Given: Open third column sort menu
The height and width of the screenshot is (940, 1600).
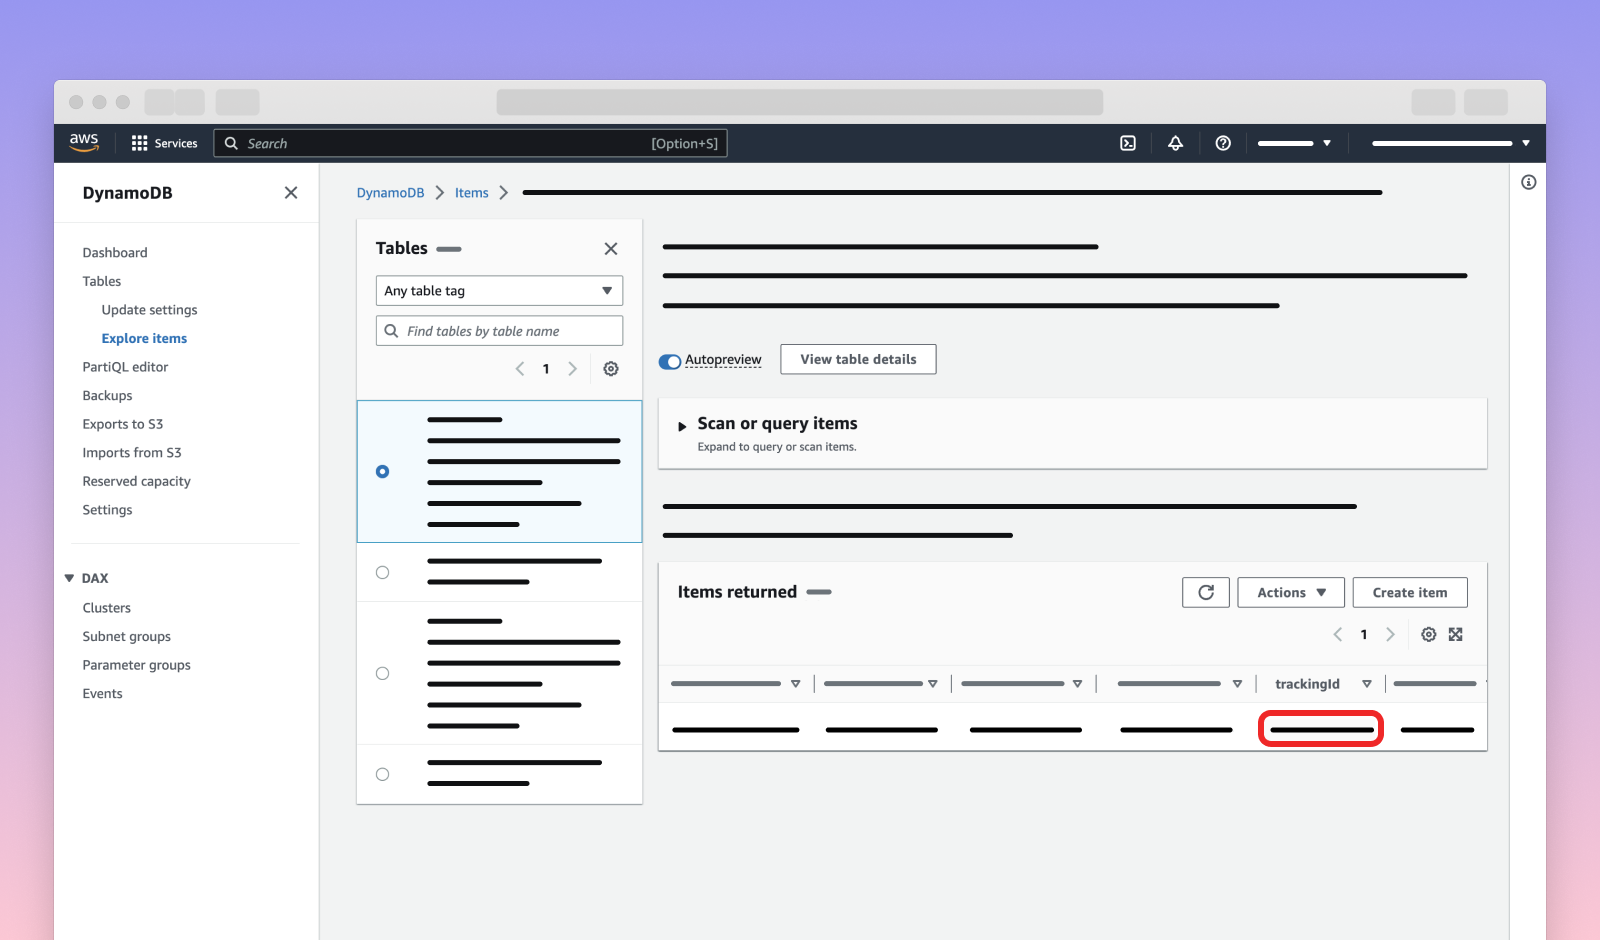Looking at the screenshot, I should click(x=1078, y=684).
